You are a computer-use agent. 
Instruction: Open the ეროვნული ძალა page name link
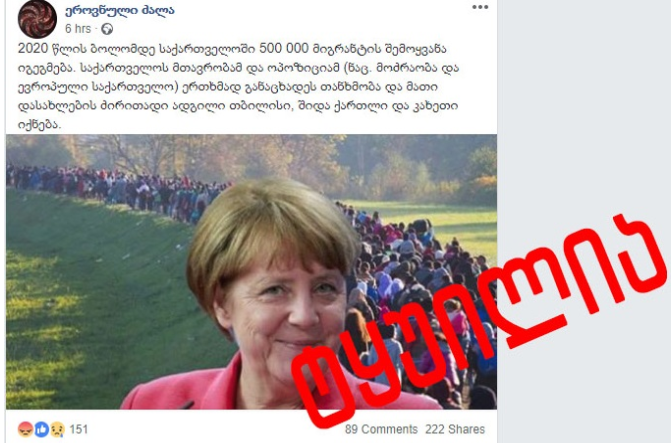[120, 10]
